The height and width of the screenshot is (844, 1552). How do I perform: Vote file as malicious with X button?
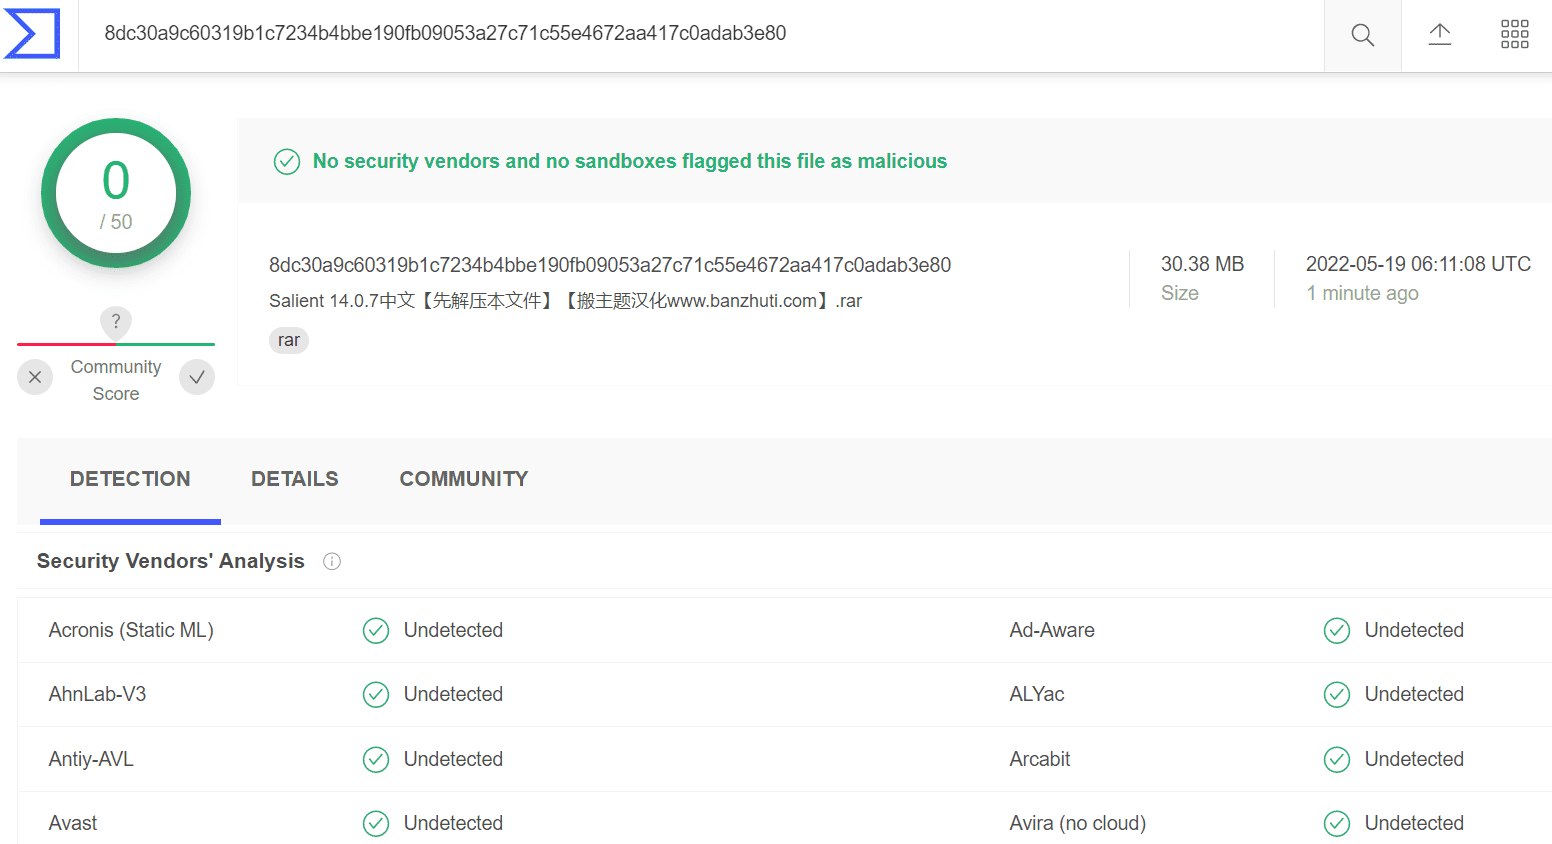click(35, 377)
